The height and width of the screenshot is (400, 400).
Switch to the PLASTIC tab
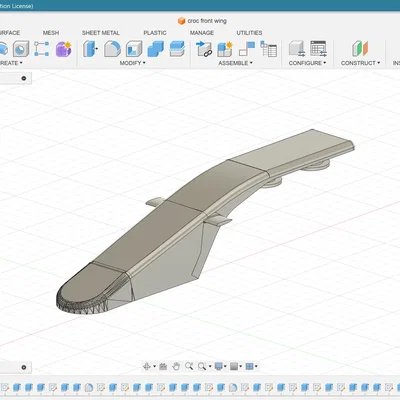click(155, 33)
